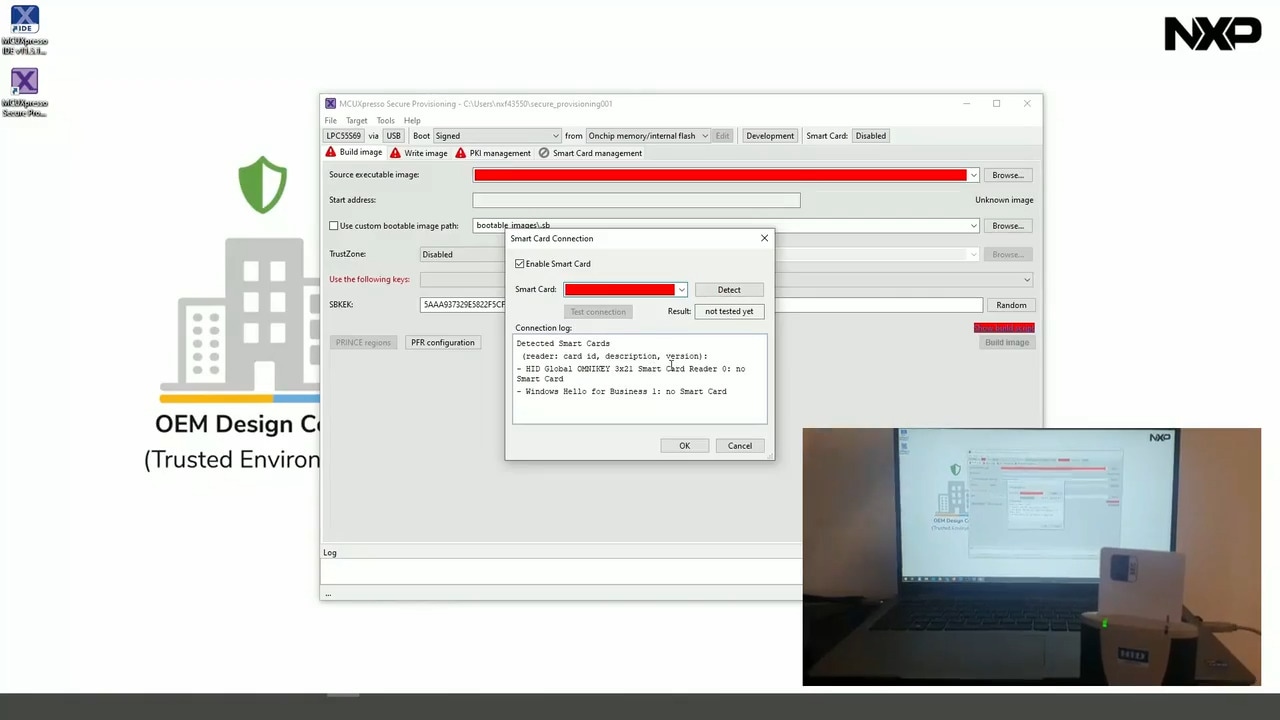Screen dimensions: 1280x720
Task: Click the Build image warning icon
Action: tap(331, 153)
